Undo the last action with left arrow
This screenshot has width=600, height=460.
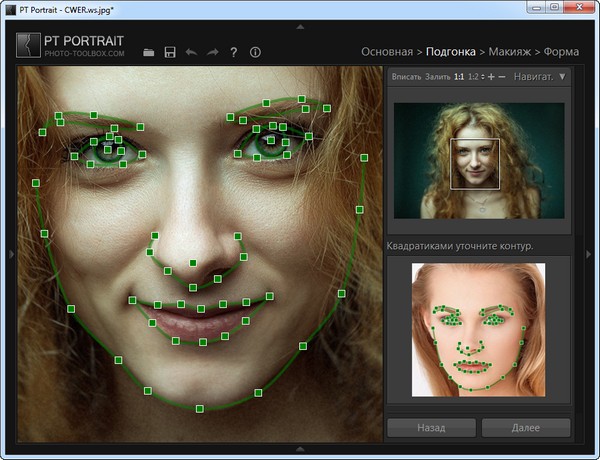point(191,52)
